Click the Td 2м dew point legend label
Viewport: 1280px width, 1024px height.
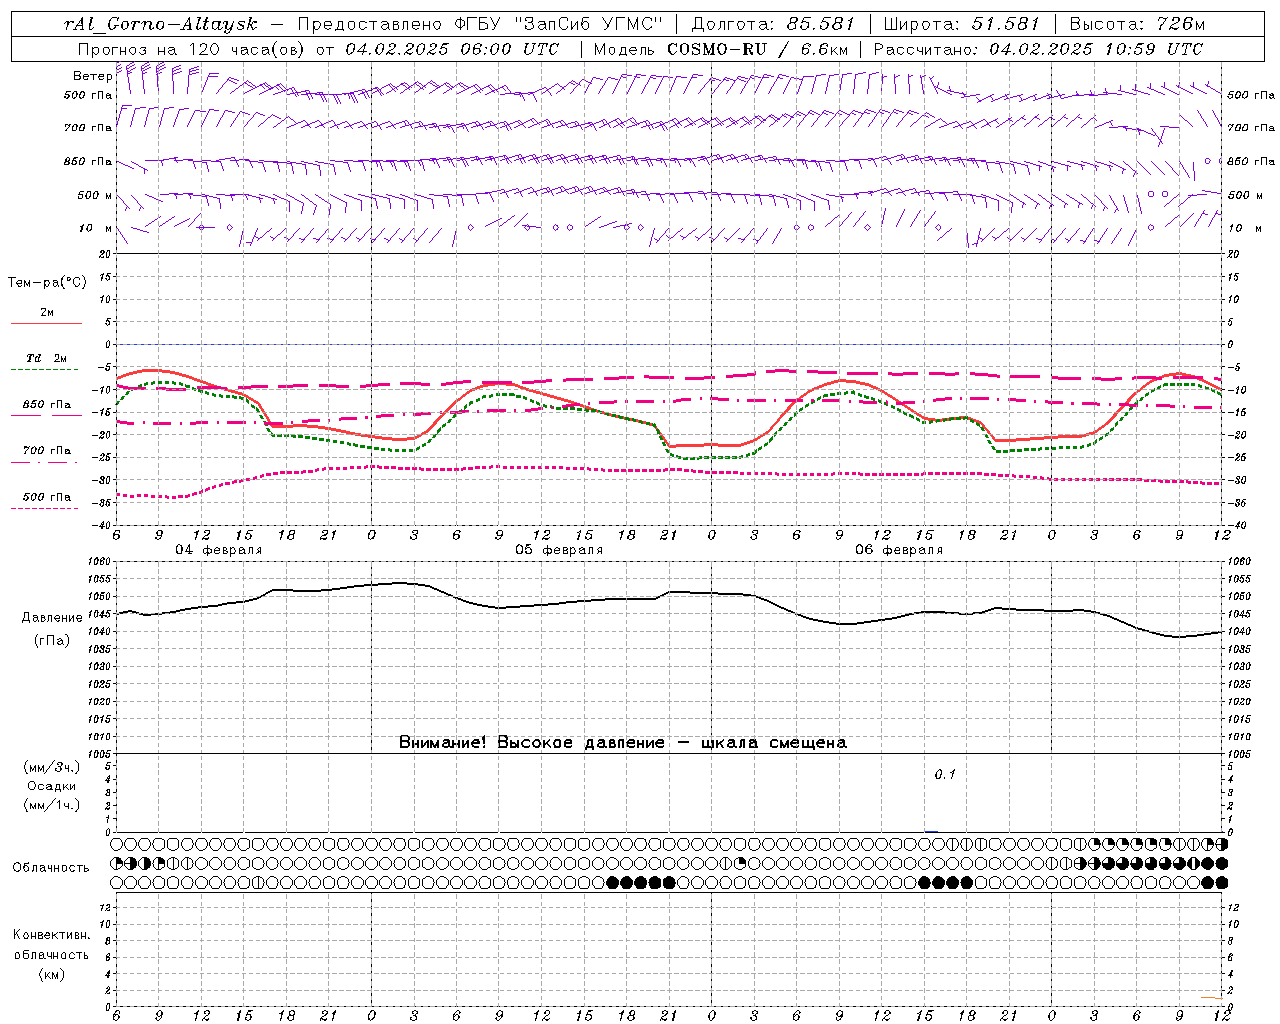pos(46,358)
